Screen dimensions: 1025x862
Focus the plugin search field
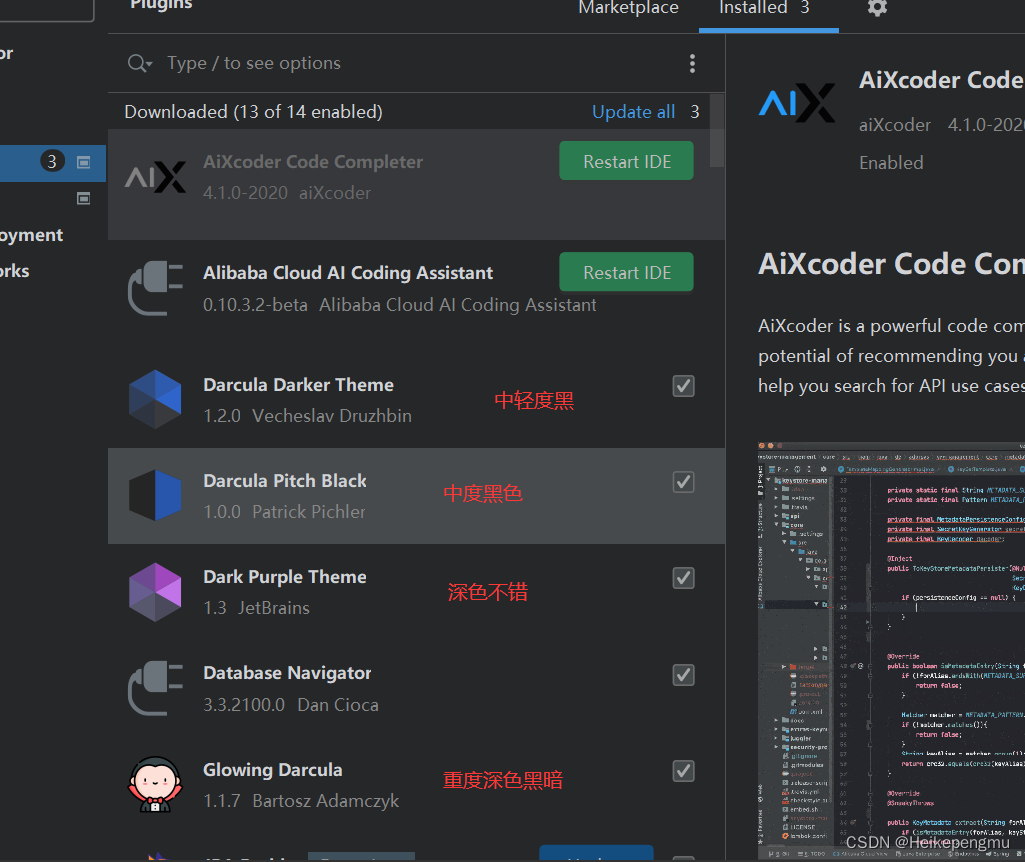coord(418,63)
